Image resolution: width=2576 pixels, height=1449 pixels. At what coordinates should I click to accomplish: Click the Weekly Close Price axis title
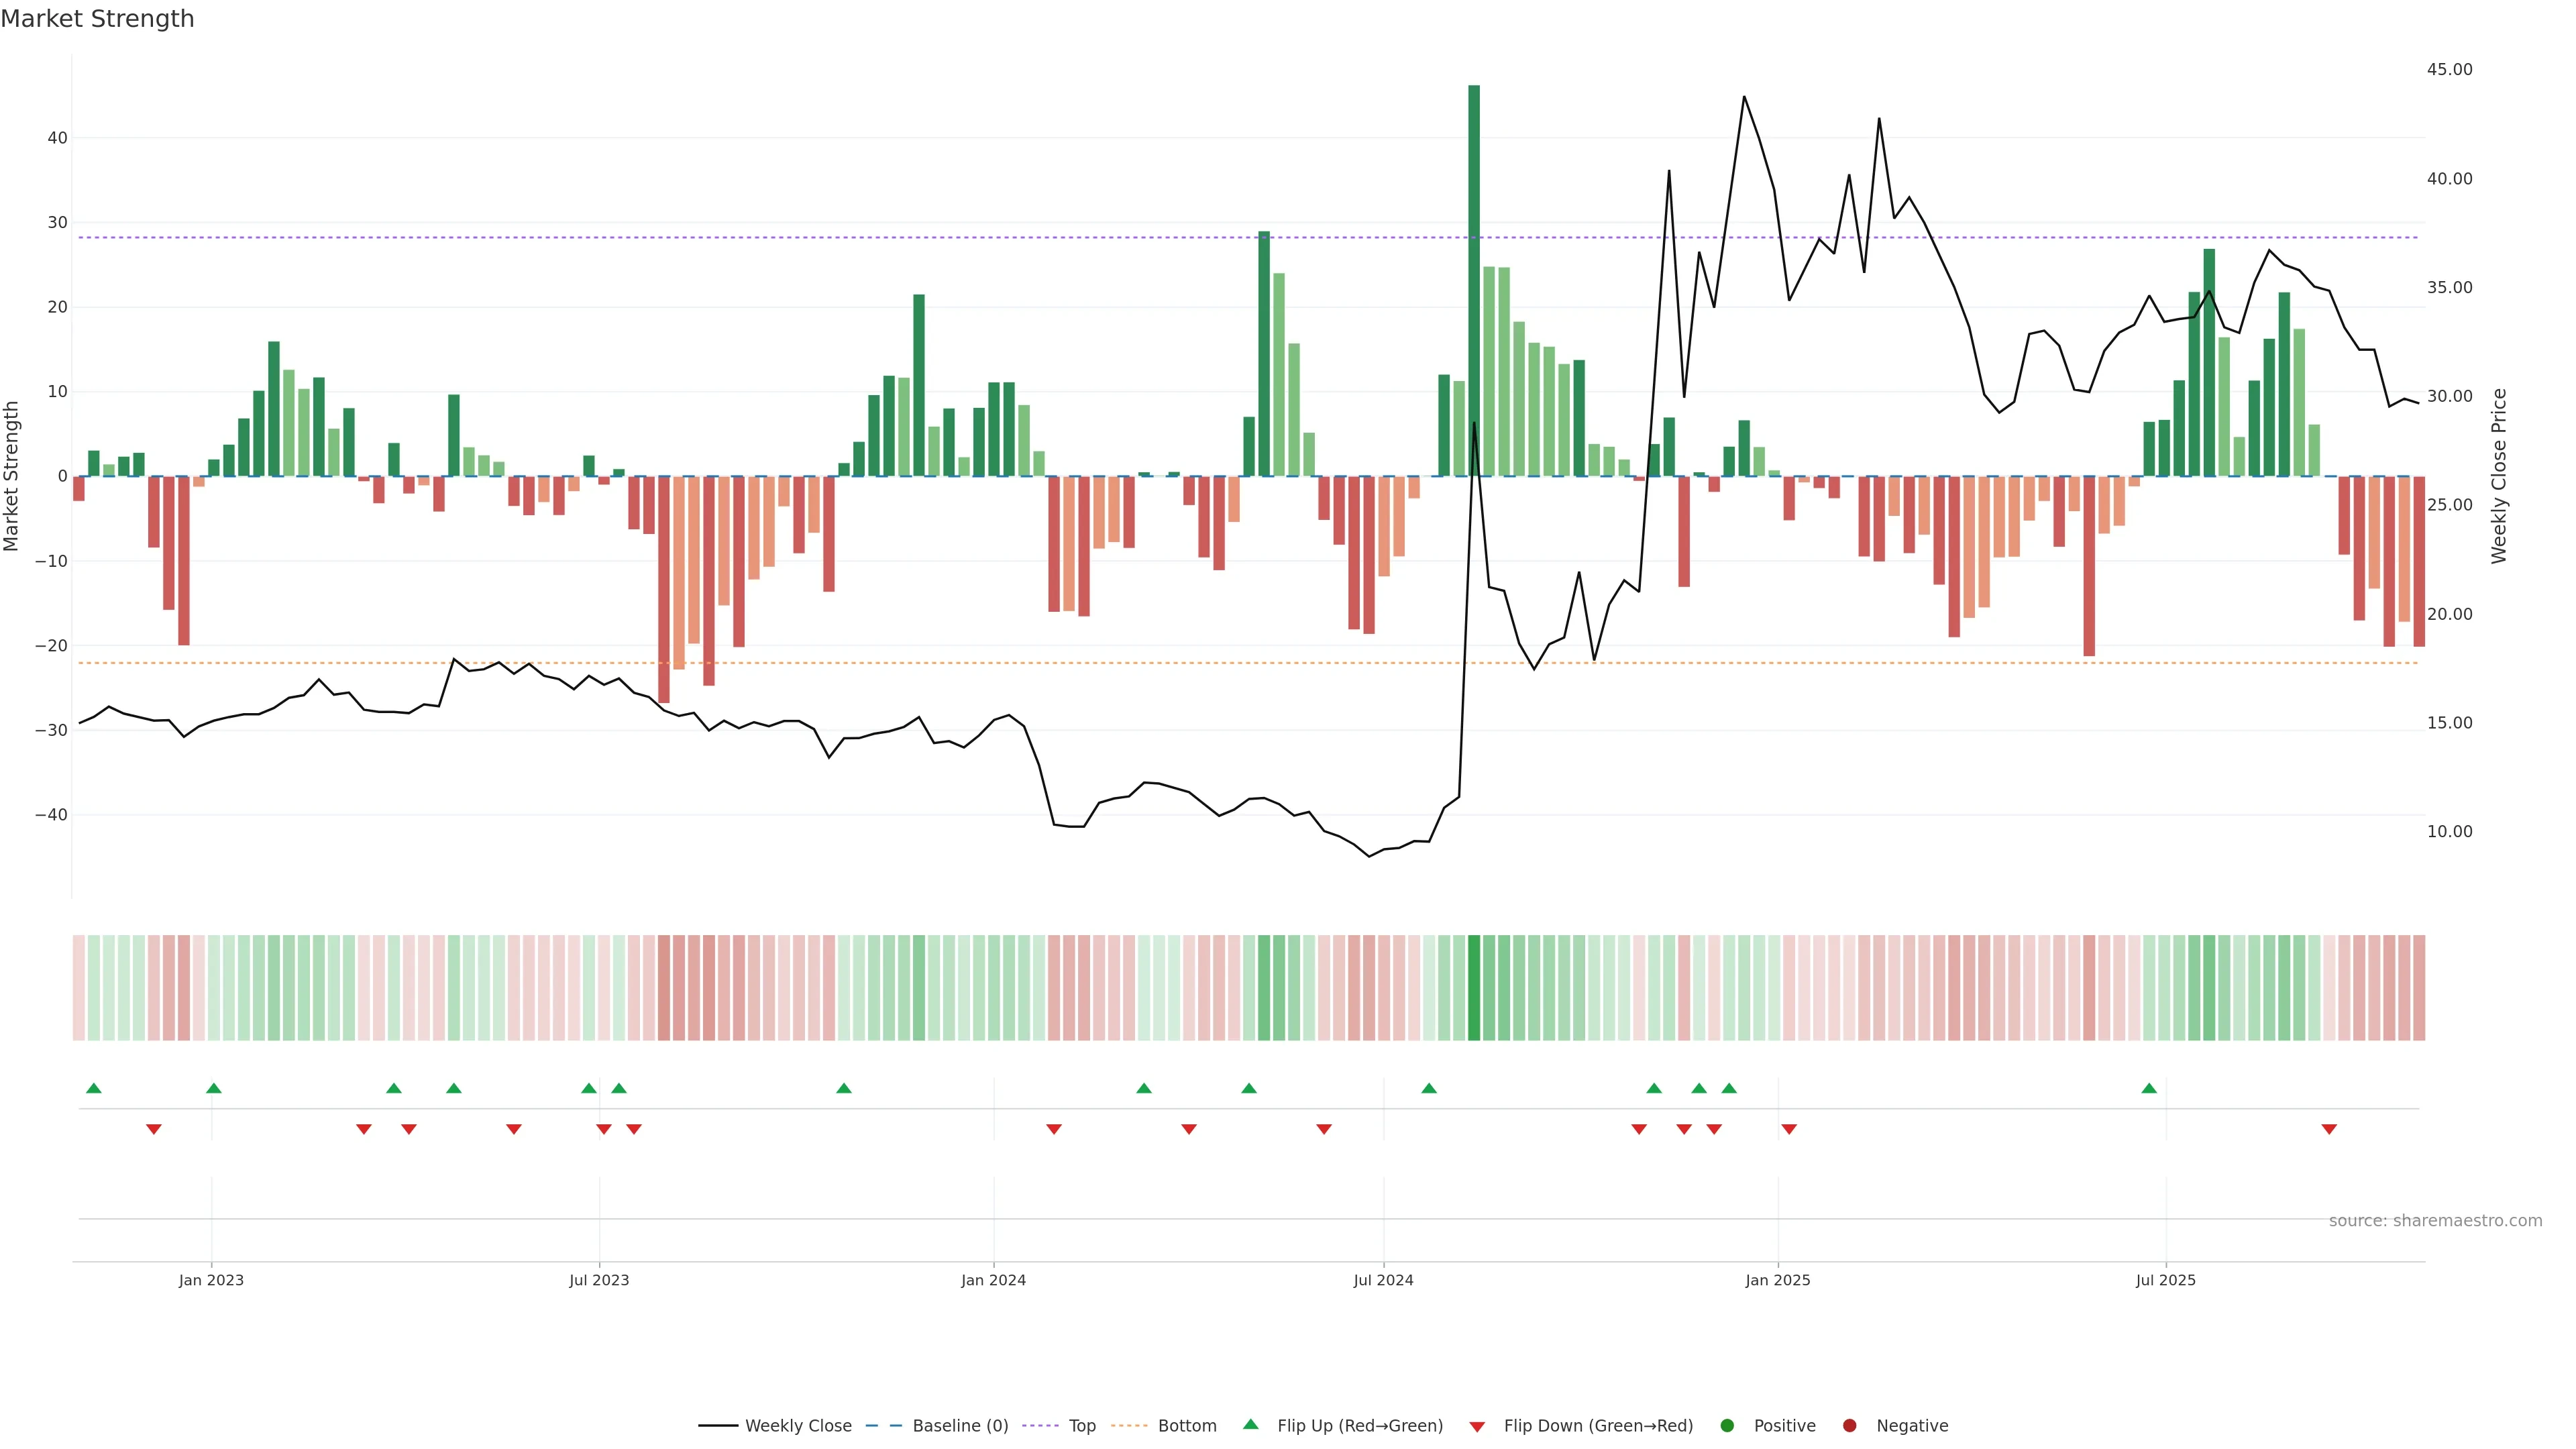(x=2498, y=476)
